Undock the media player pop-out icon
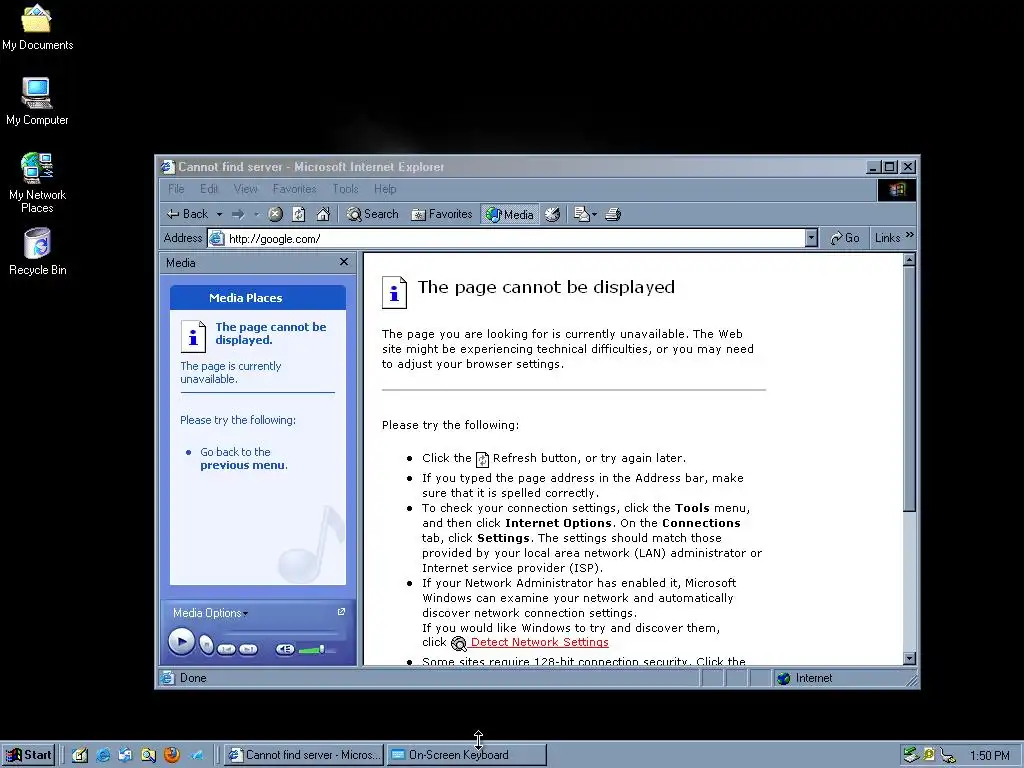 pyautogui.click(x=341, y=612)
